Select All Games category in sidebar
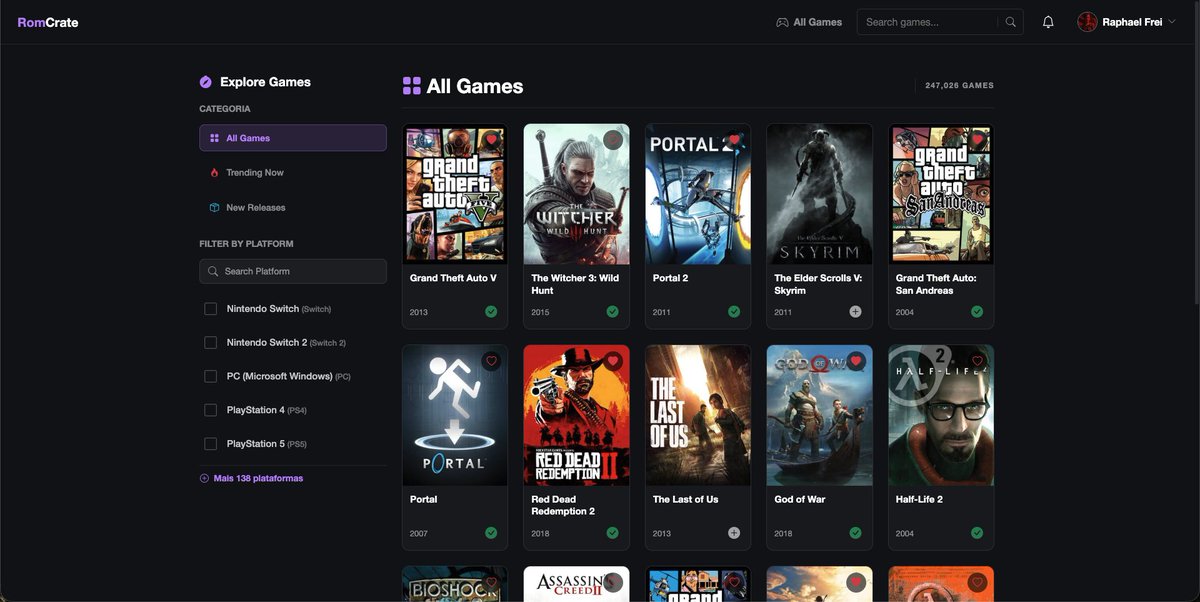 (293, 138)
